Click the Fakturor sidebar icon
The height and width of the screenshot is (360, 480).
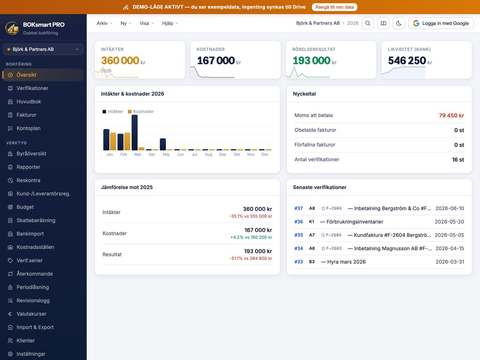tap(10, 115)
